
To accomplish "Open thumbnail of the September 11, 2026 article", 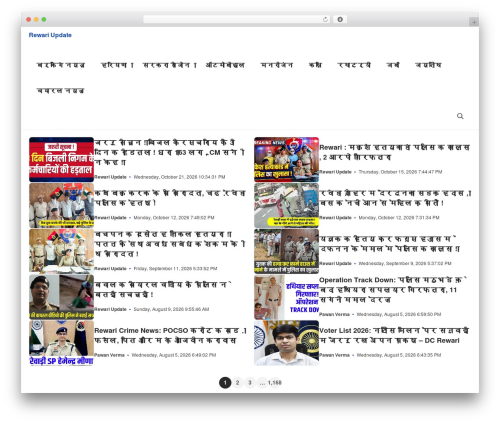I will click(x=61, y=251).
